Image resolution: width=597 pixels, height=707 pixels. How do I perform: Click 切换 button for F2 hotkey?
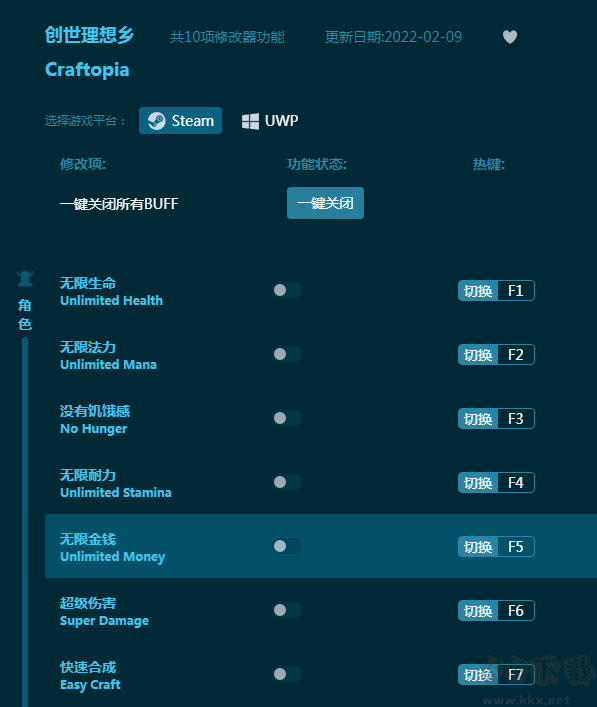[x=478, y=354]
